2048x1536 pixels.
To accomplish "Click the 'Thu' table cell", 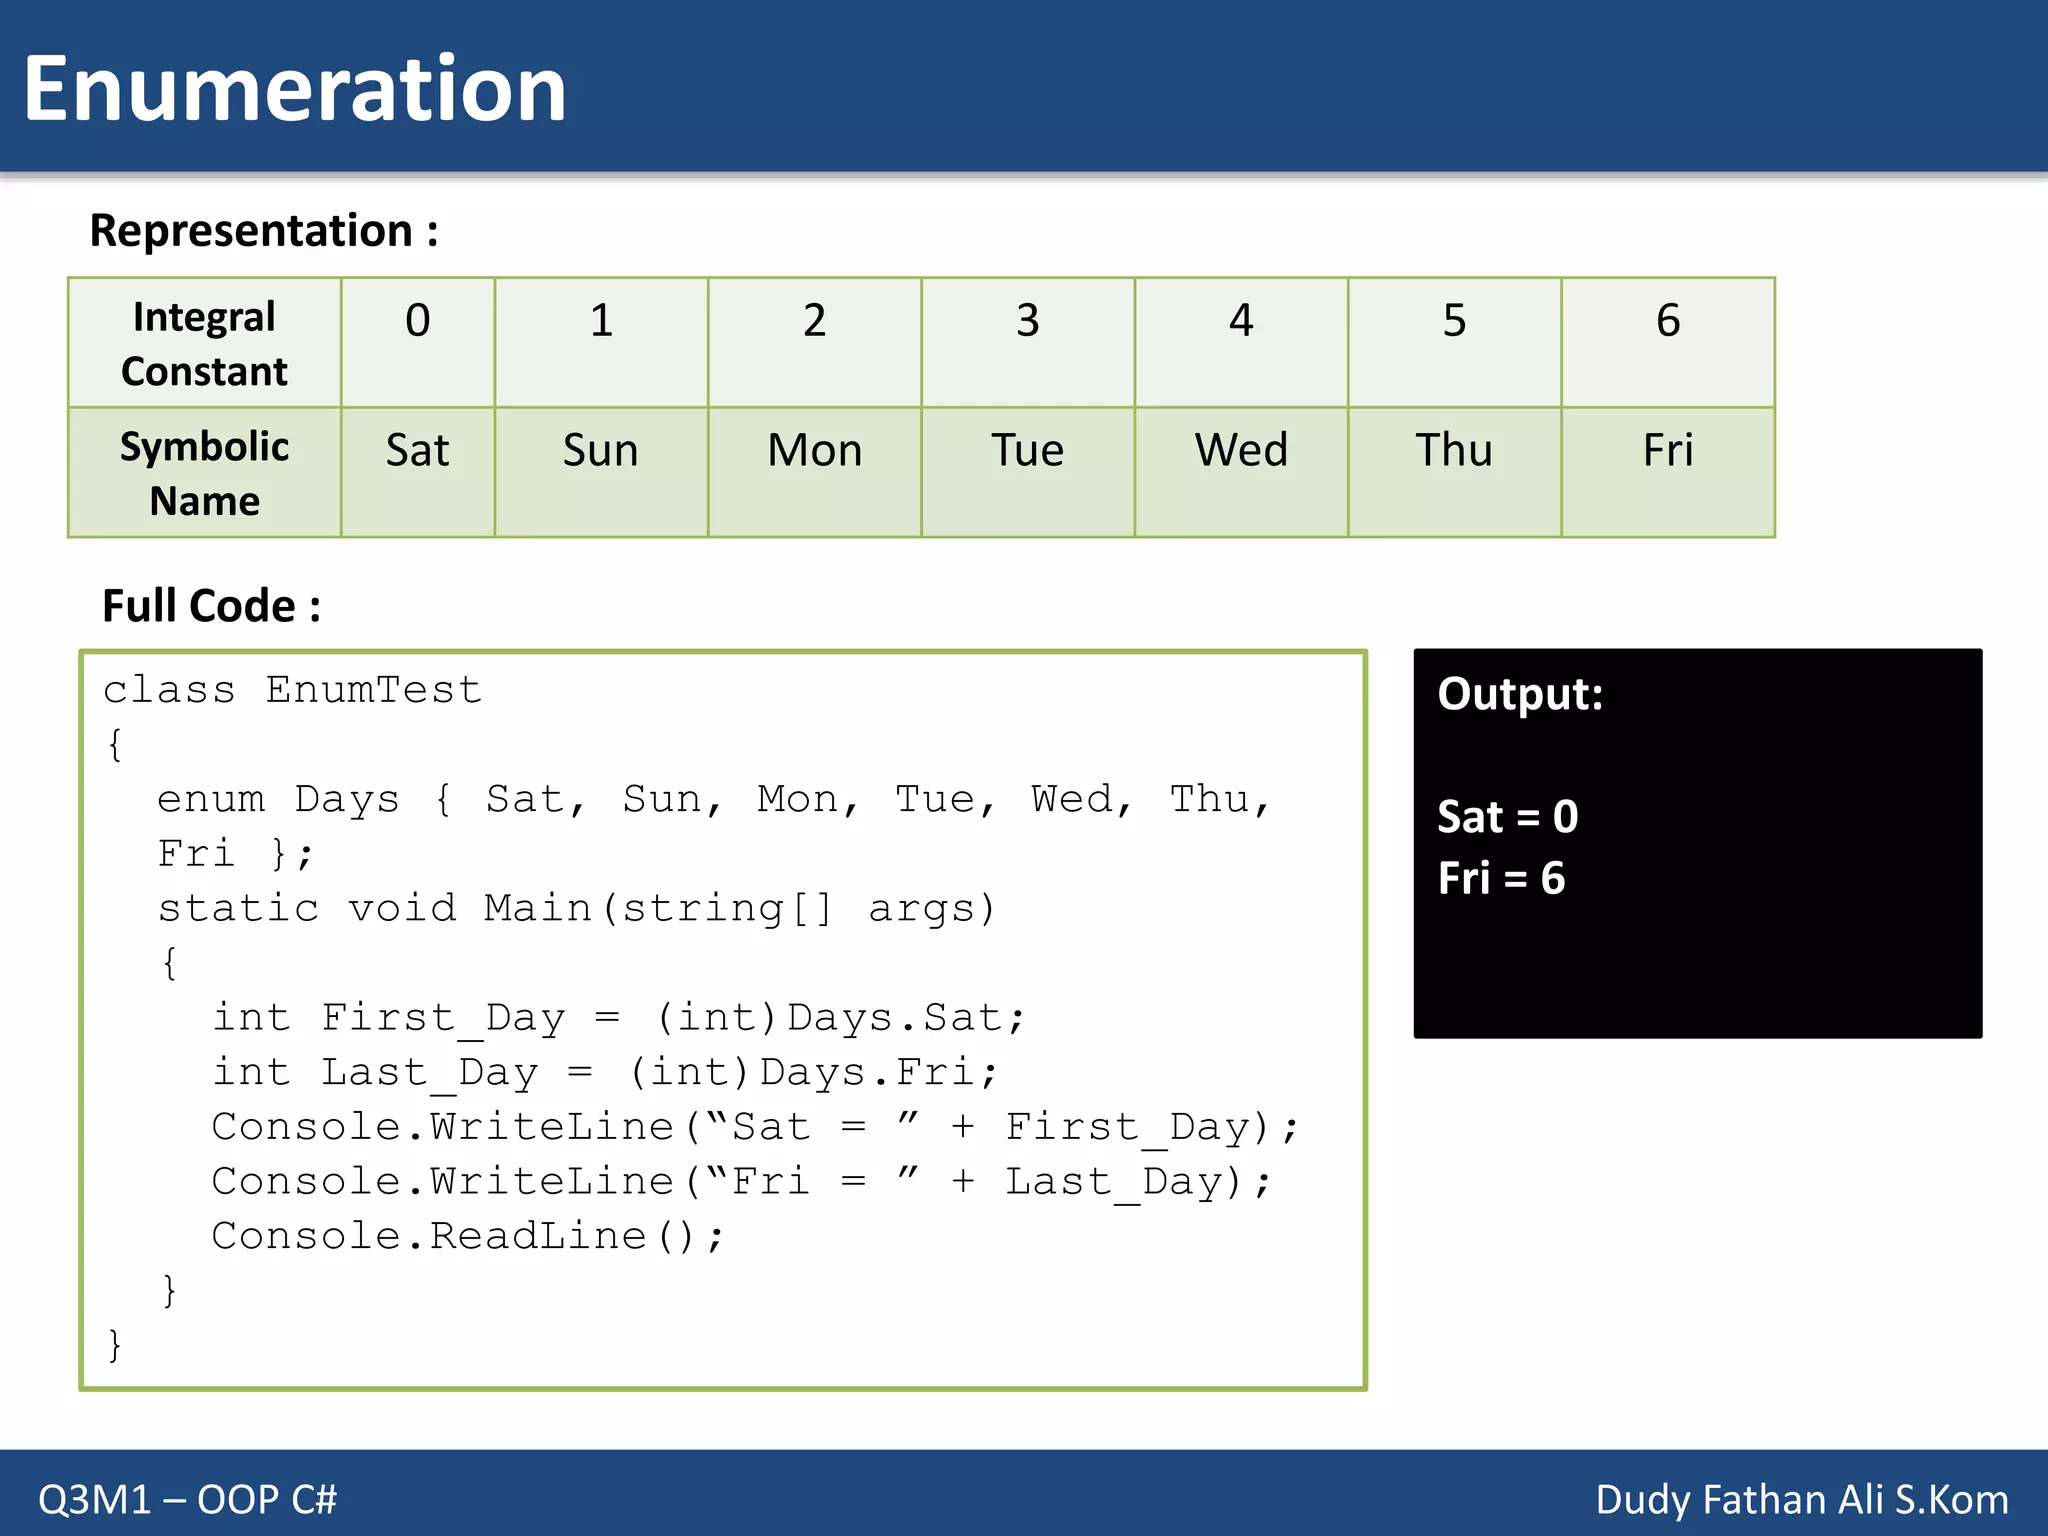I will (1455, 472).
